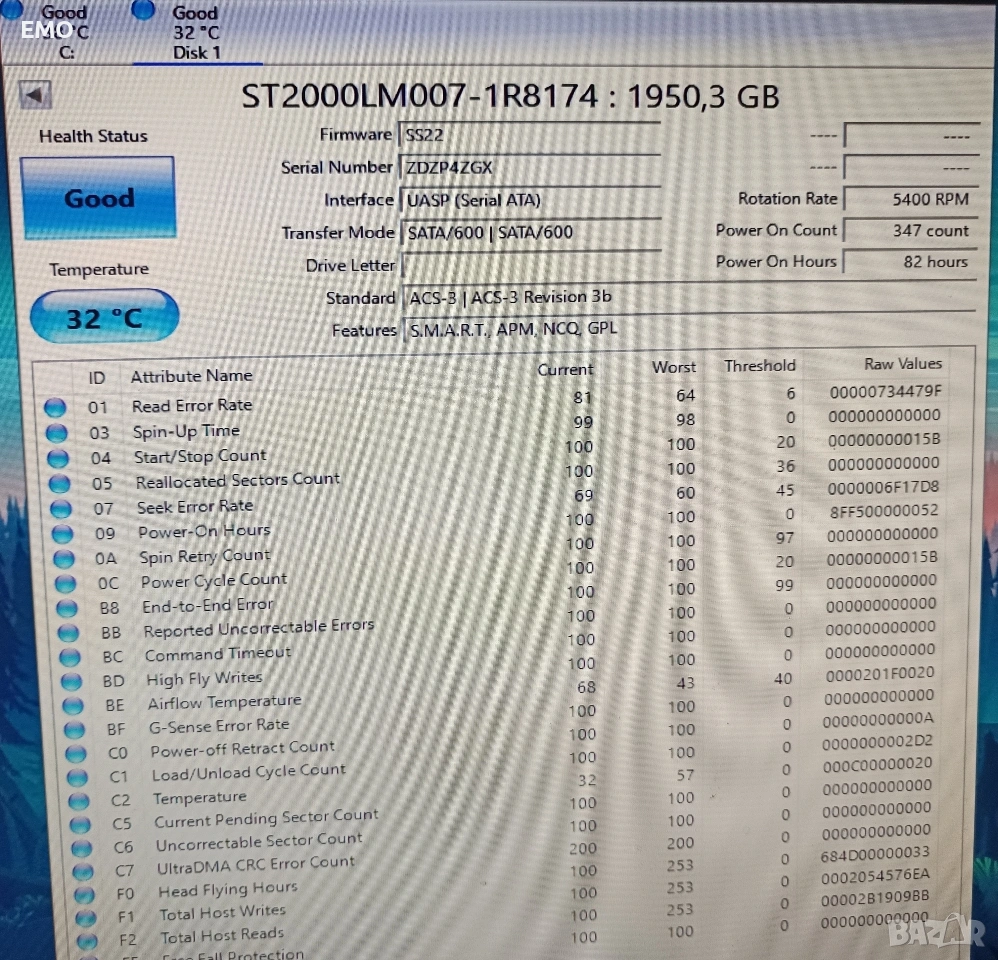The width and height of the screenshot is (998, 960).
Task: Go to previous disk with arrow button
Action: tap(35, 95)
